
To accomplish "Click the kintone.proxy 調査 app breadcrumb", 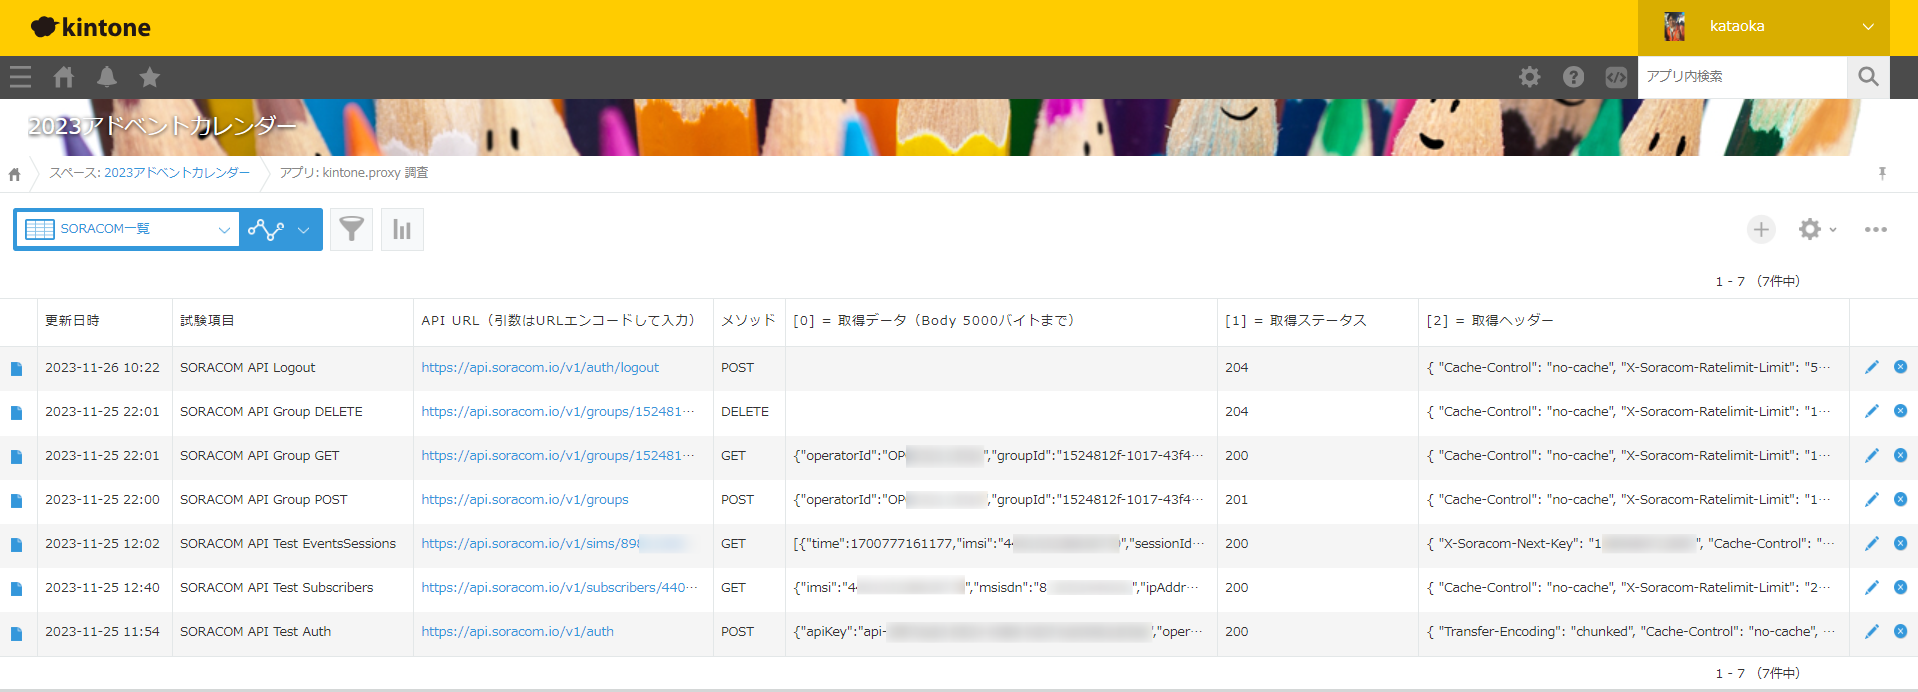I will (354, 173).
